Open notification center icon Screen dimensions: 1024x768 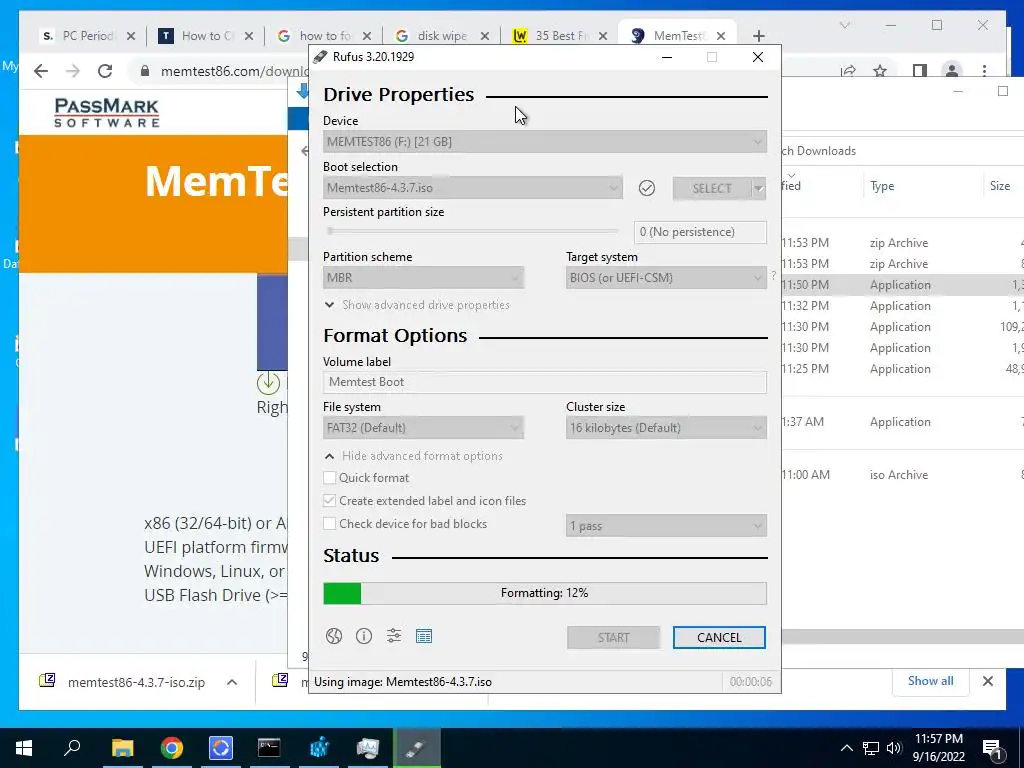coord(992,748)
